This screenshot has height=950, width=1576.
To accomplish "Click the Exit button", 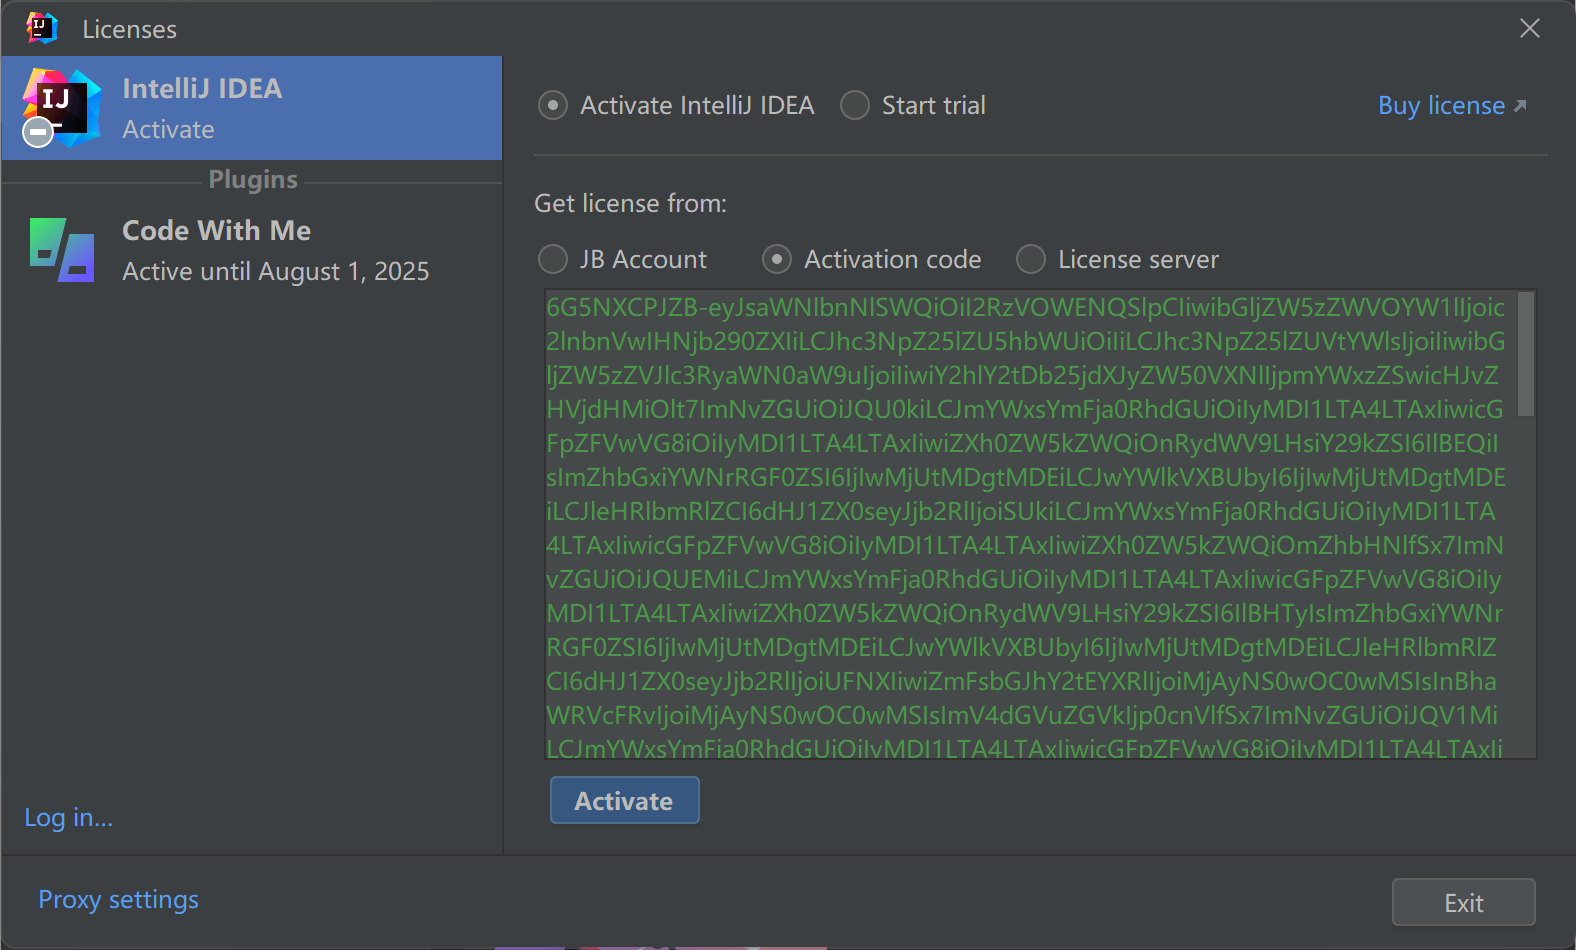I will pos(1463,902).
